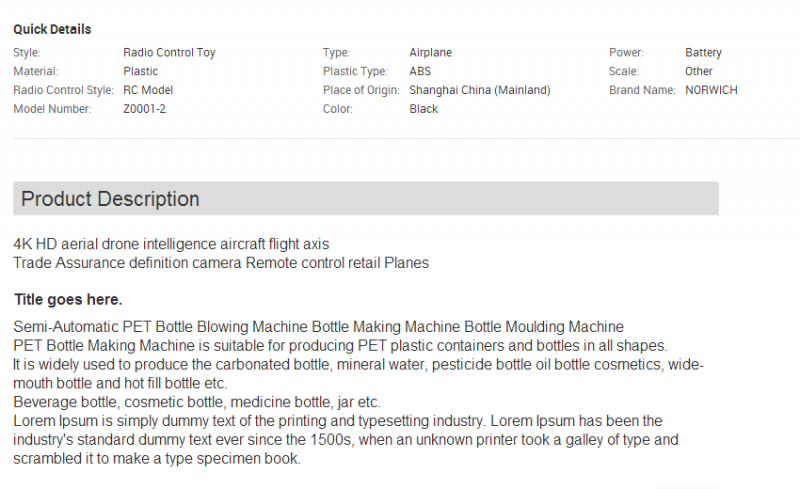Click the Beverage bottle, cosmetic bottle line
Image resolution: width=800 pixels, height=489 pixels.
197,402
